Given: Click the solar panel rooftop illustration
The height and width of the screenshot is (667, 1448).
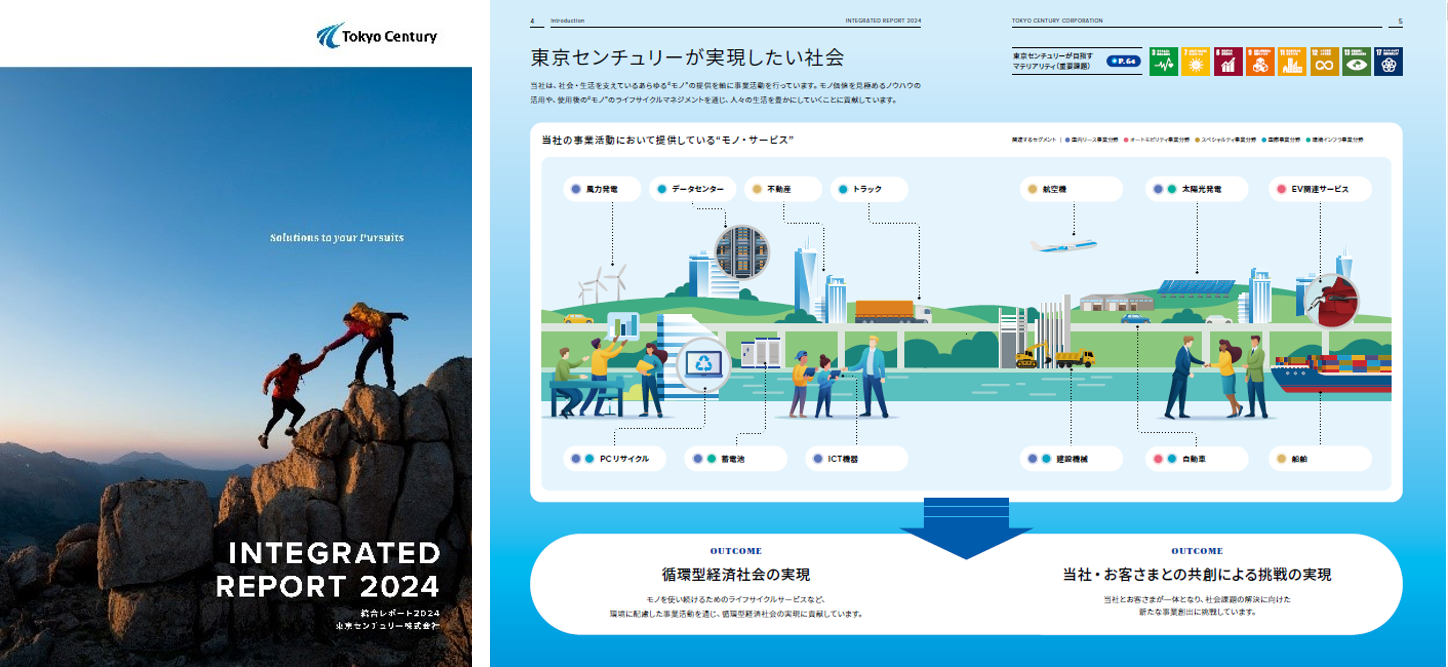Looking at the screenshot, I should coord(1196,287).
